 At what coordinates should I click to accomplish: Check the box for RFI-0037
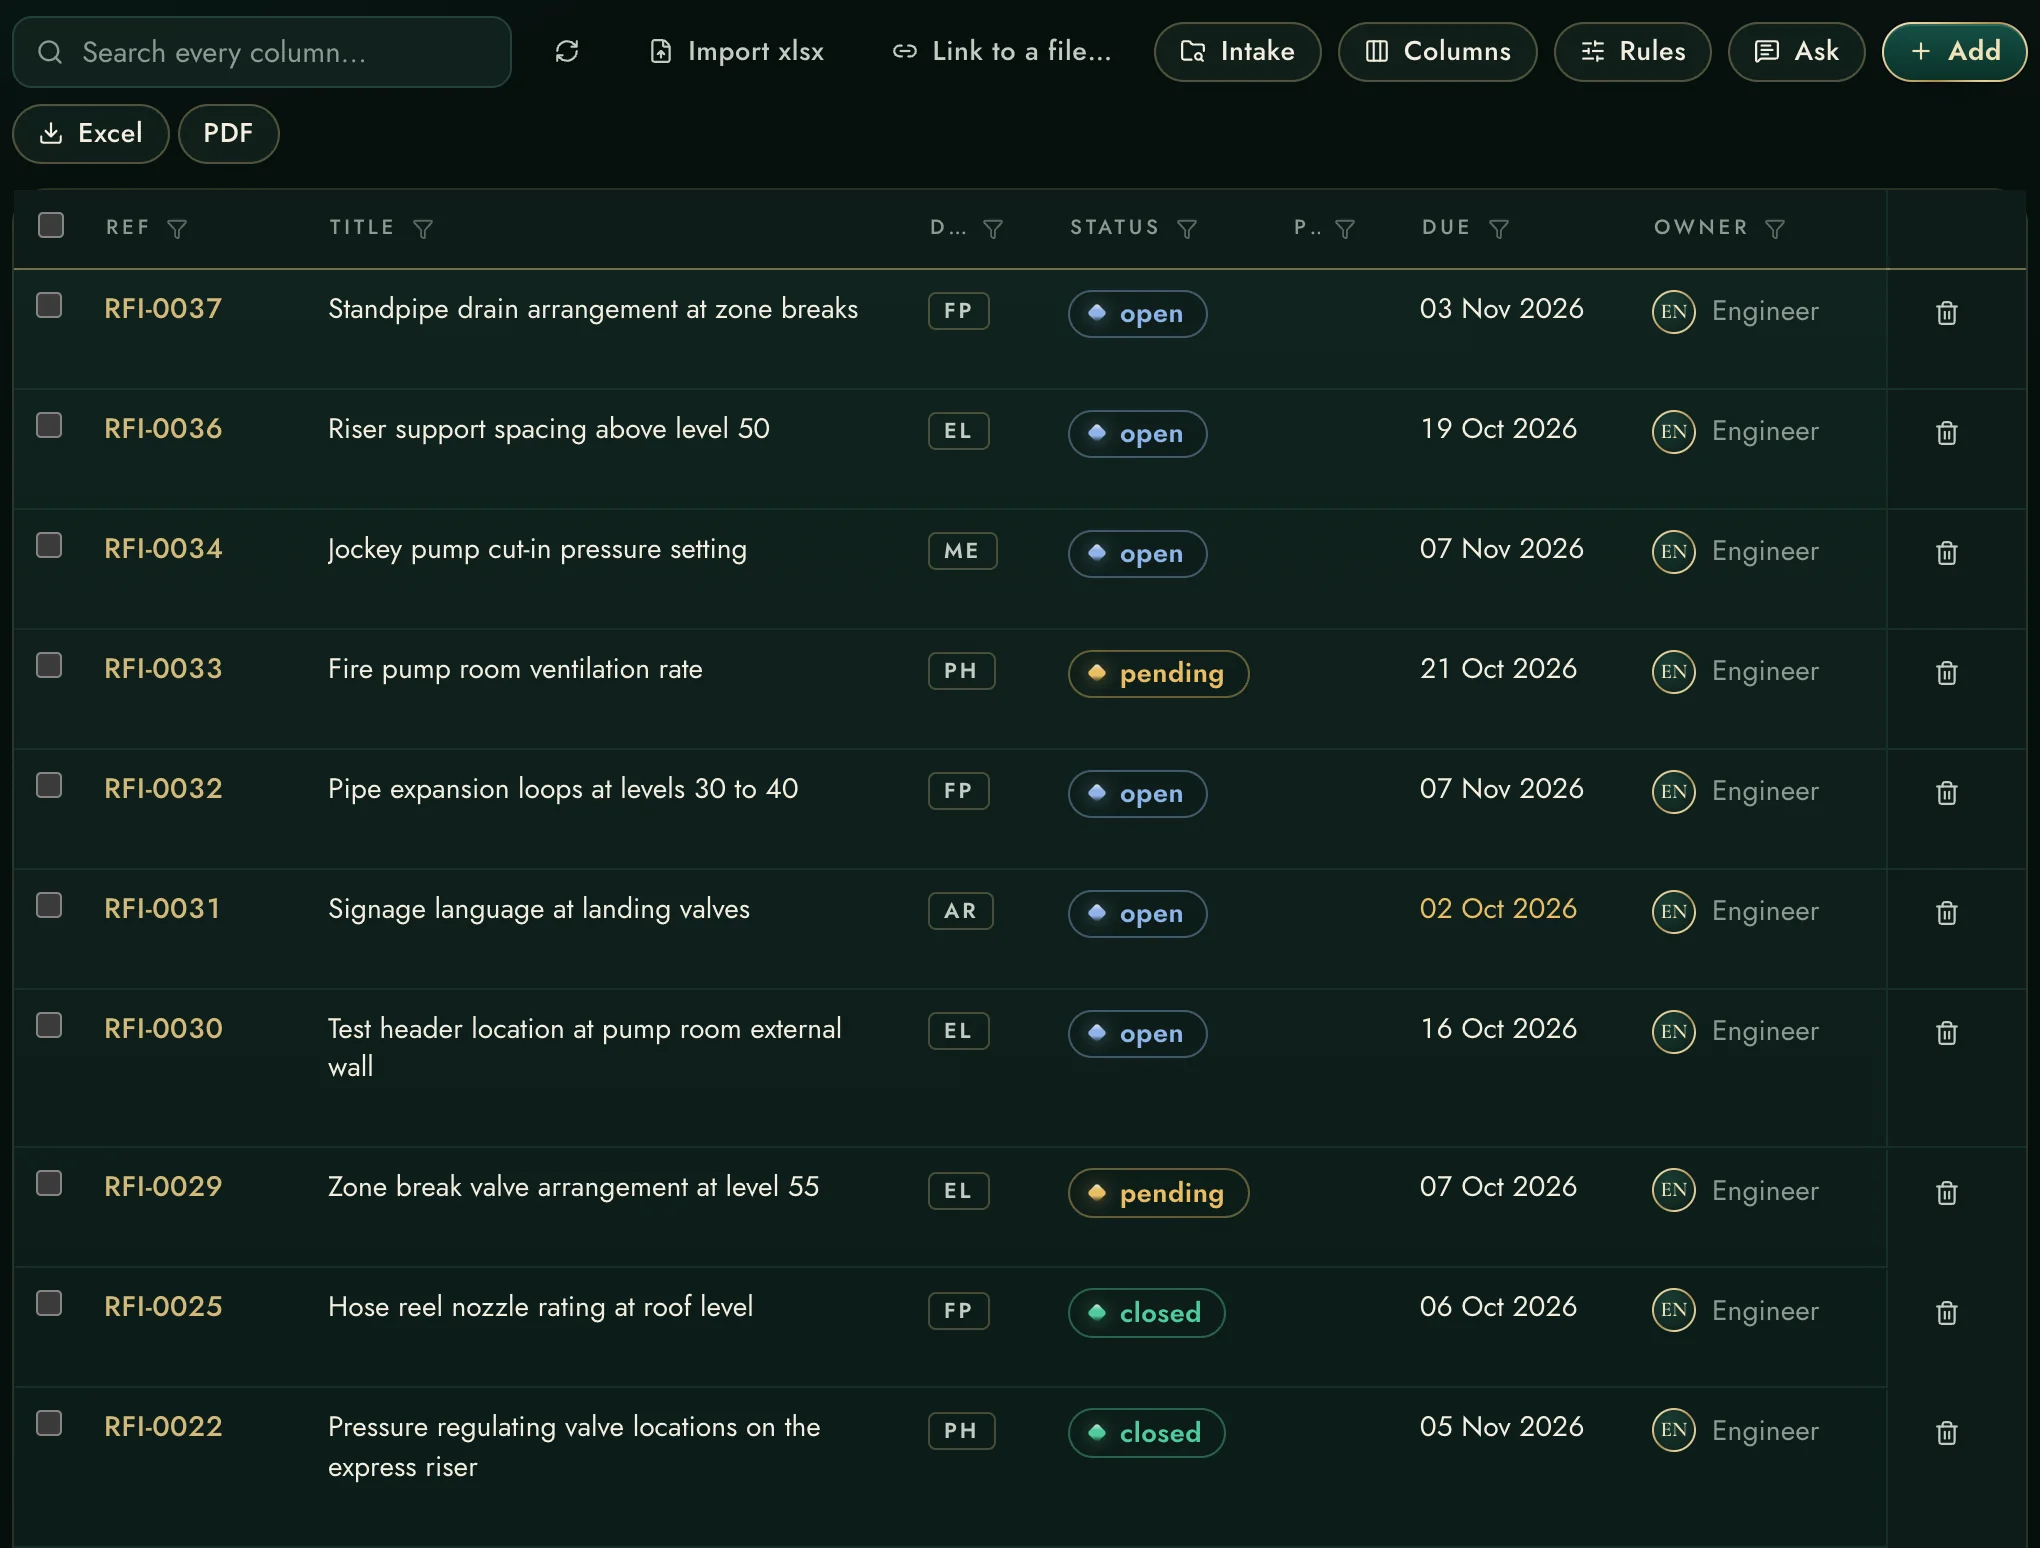[49, 305]
